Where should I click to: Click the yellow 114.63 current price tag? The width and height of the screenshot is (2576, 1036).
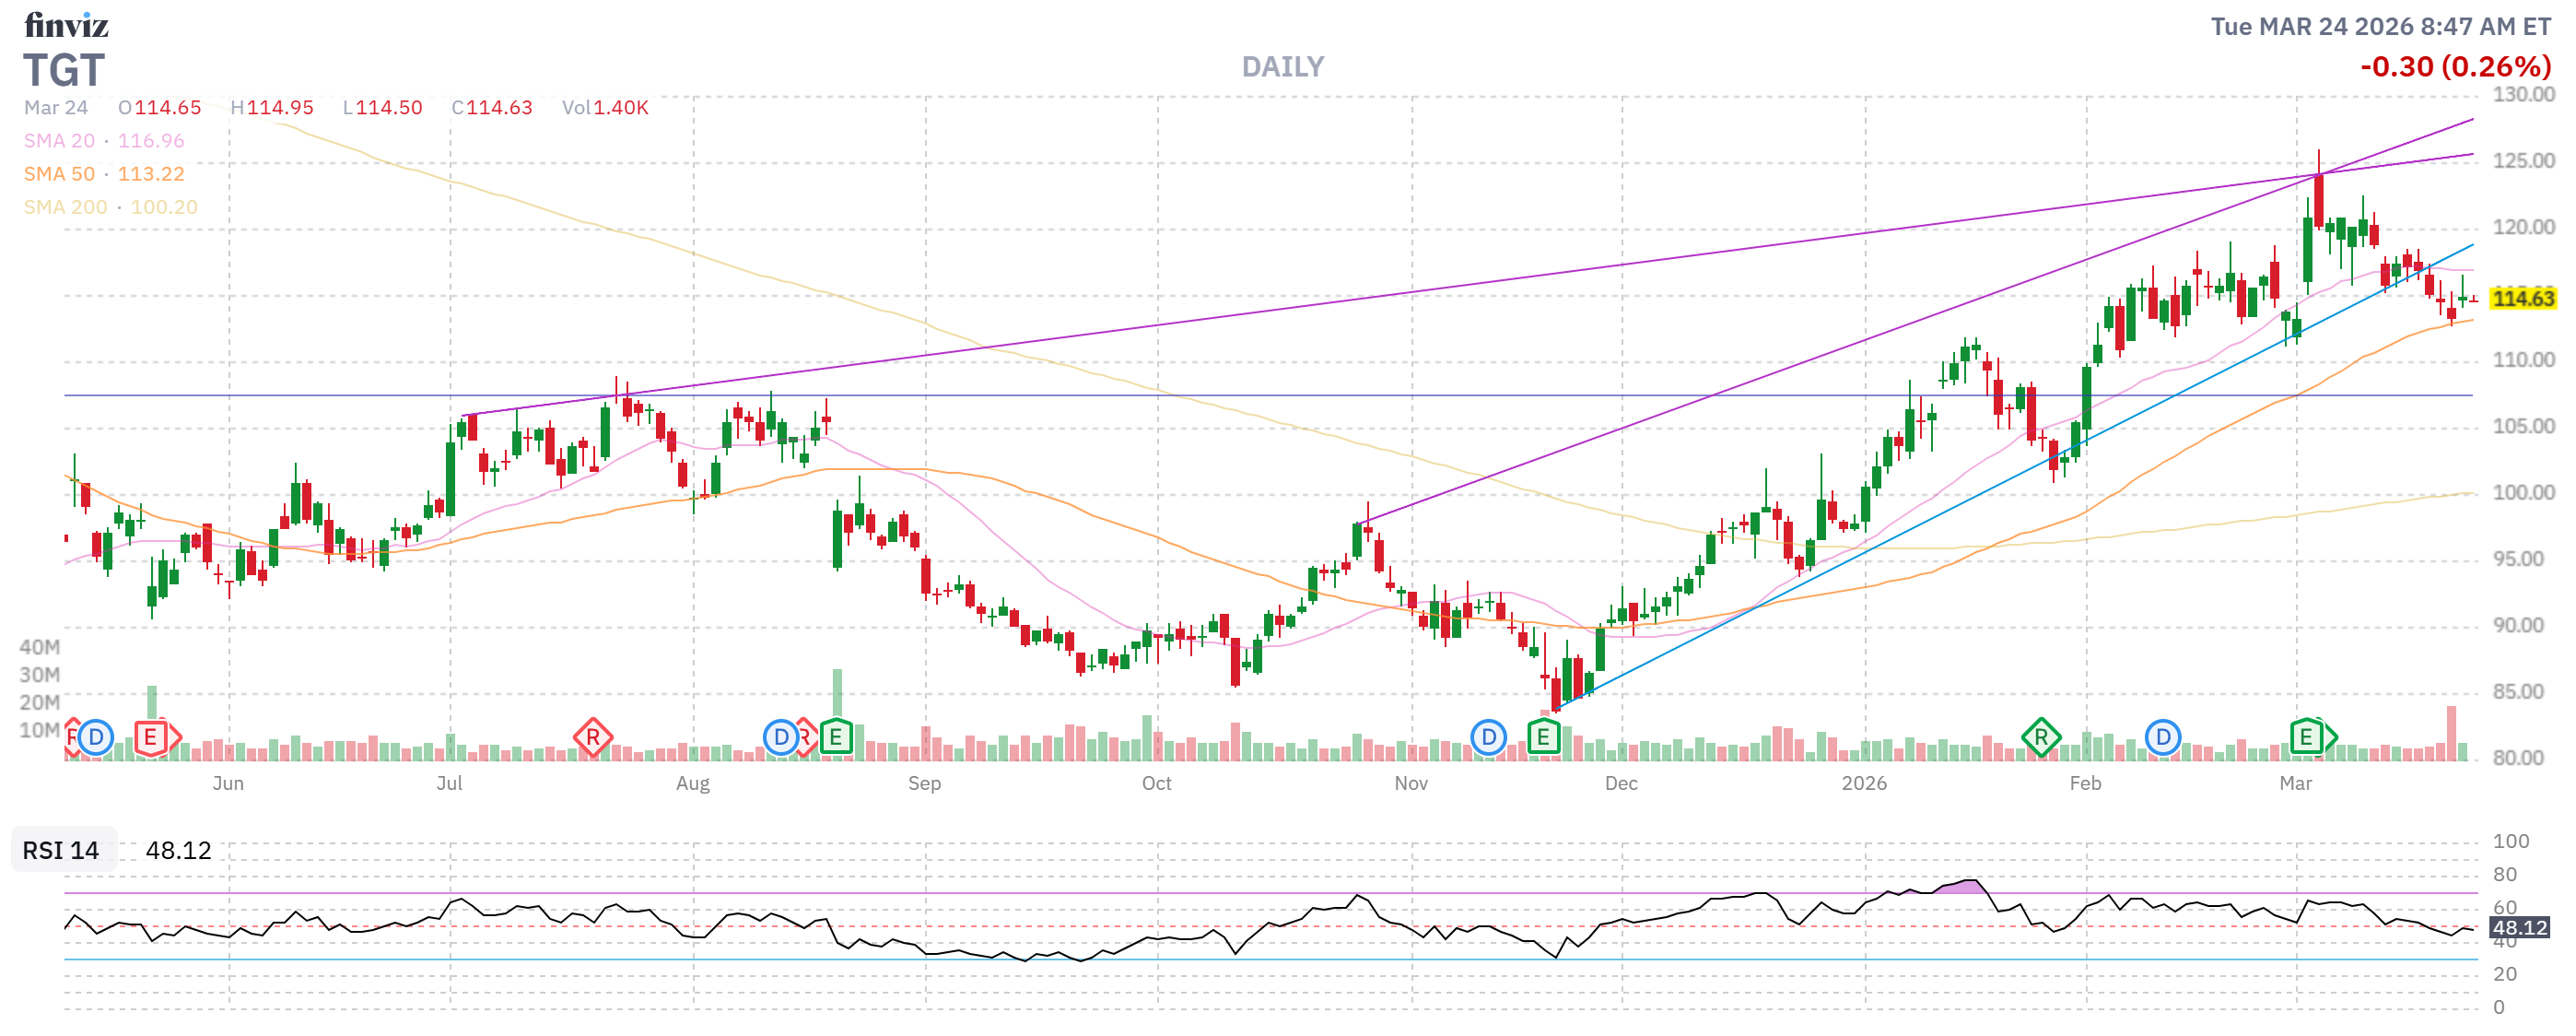(x=2522, y=298)
